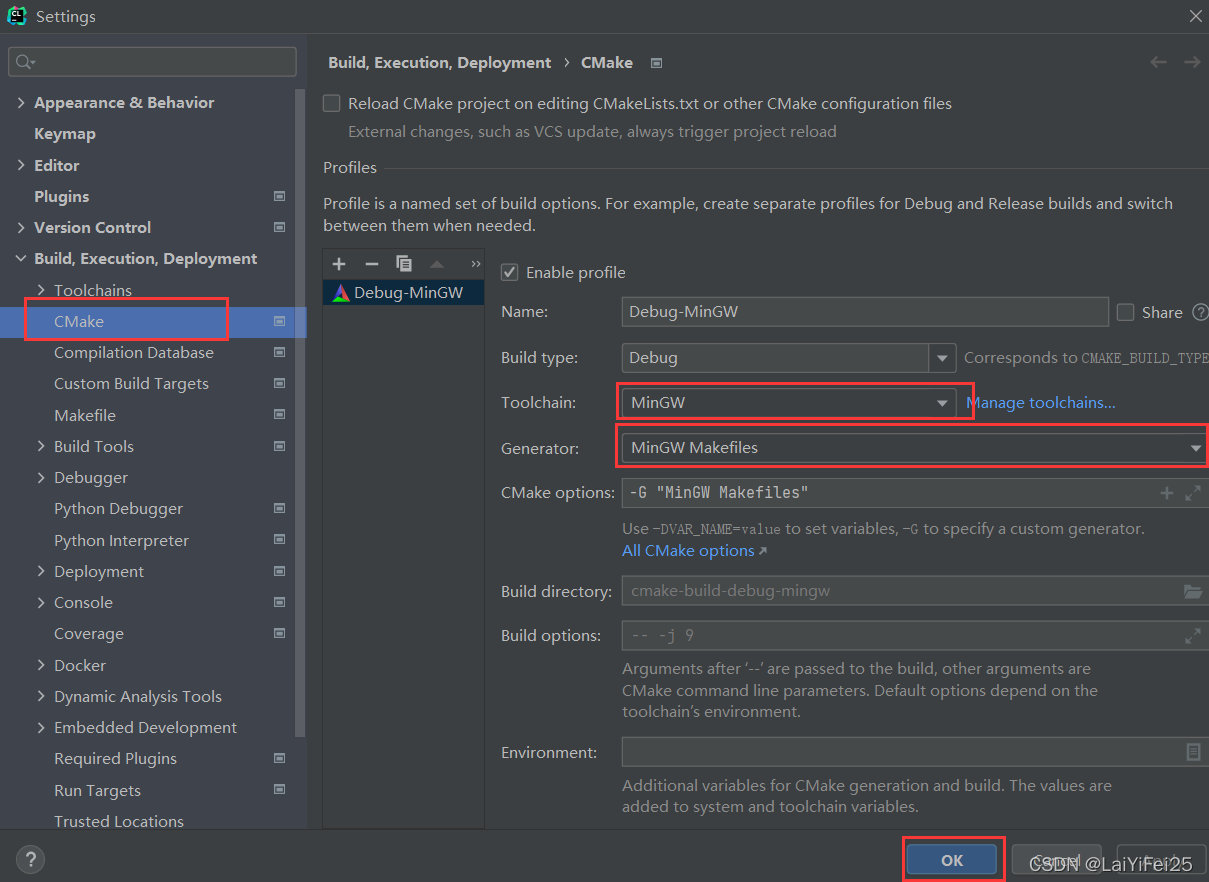1209x882 pixels.
Task: Browse for build directory folder icon
Action: click(x=1192, y=591)
